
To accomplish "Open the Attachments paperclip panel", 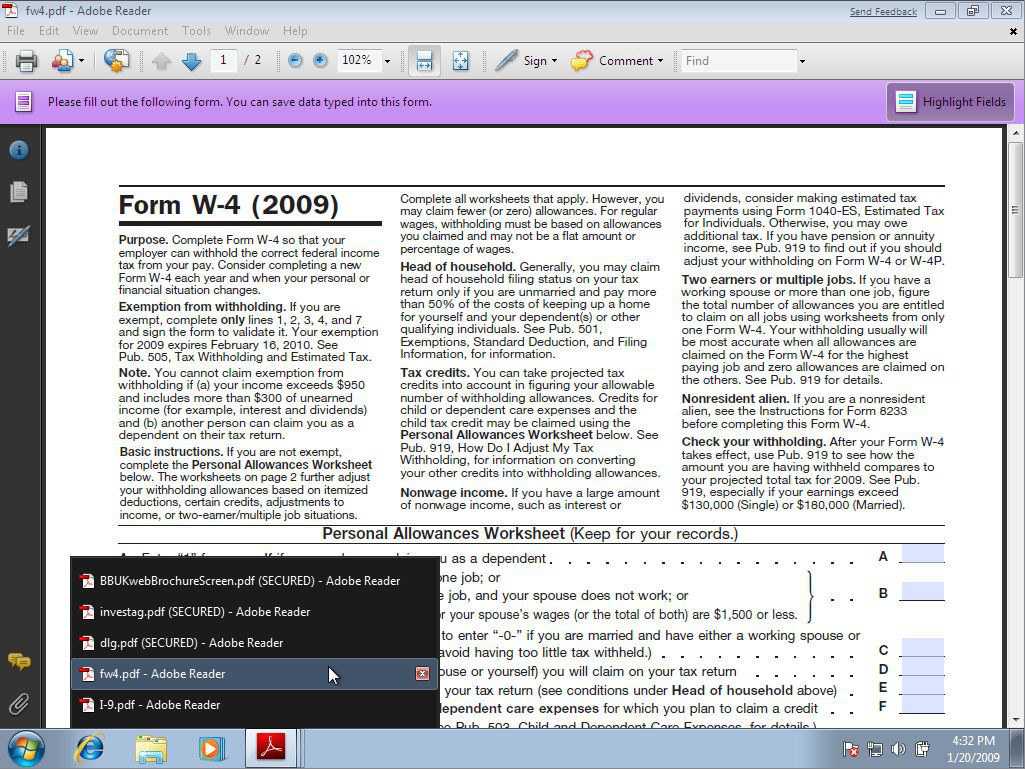I will [x=18, y=705].
